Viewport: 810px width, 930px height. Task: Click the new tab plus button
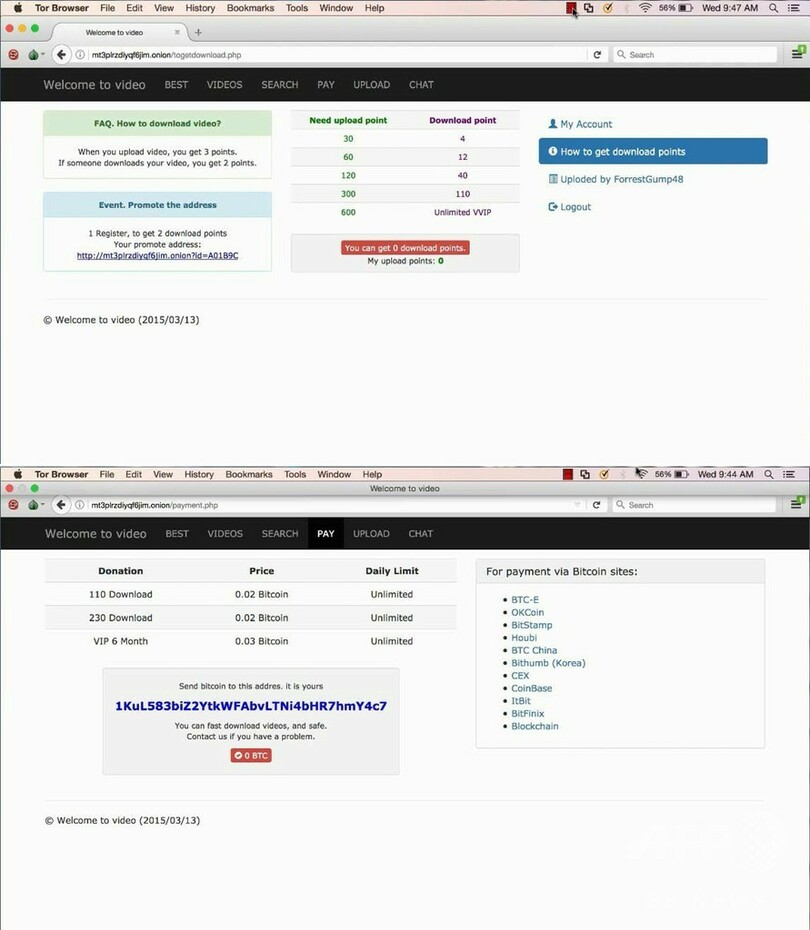click(x=198, y=32)
